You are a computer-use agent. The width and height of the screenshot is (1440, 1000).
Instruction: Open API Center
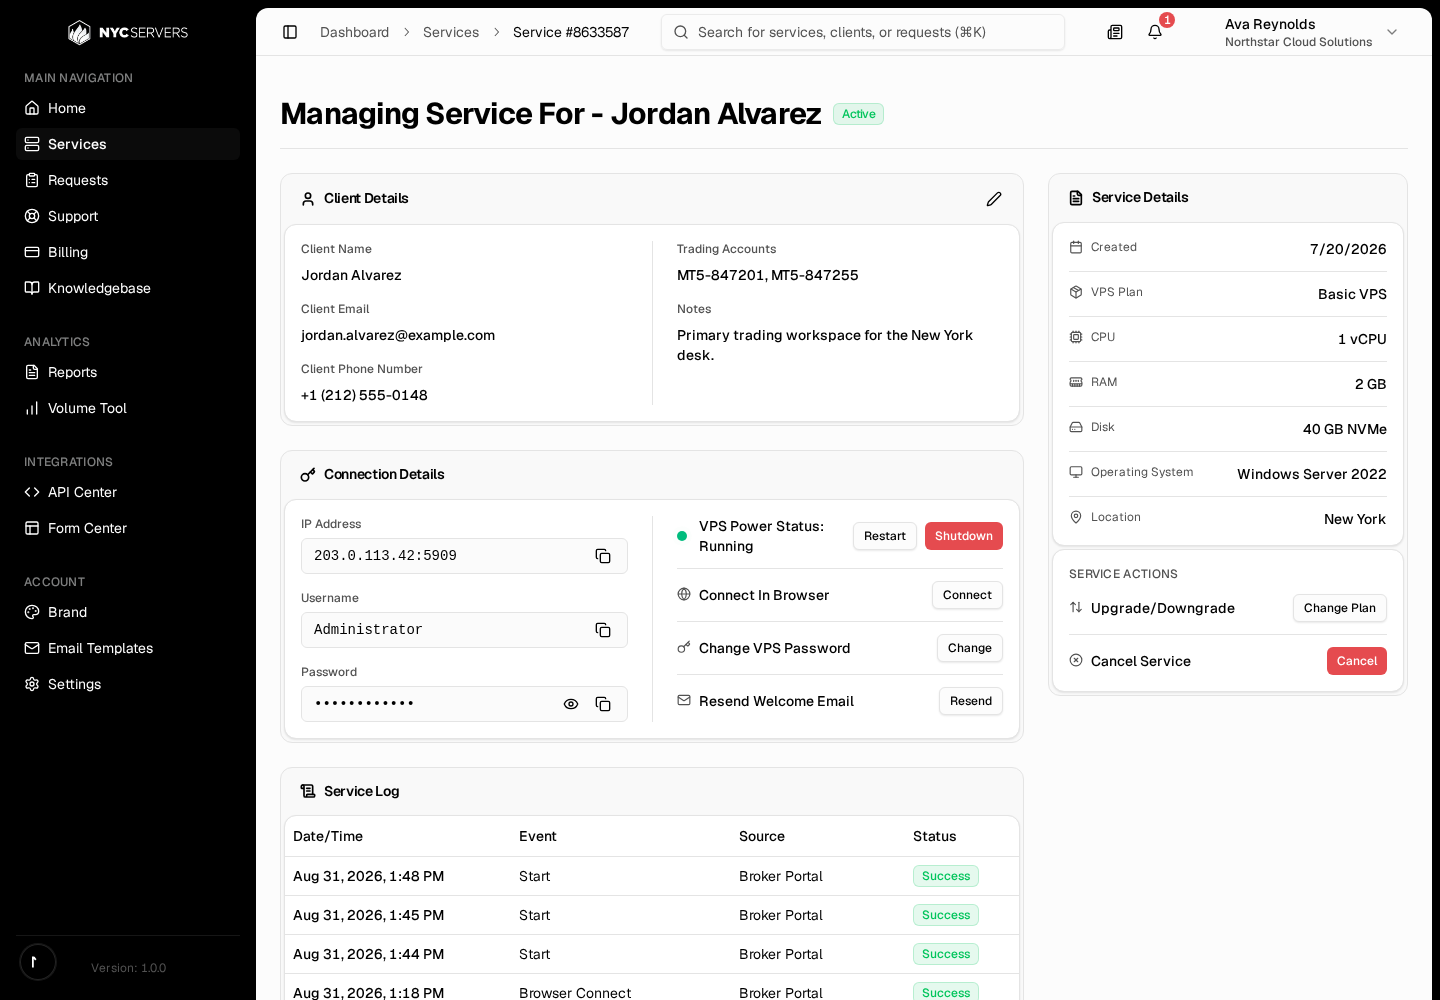coord(128,492)
